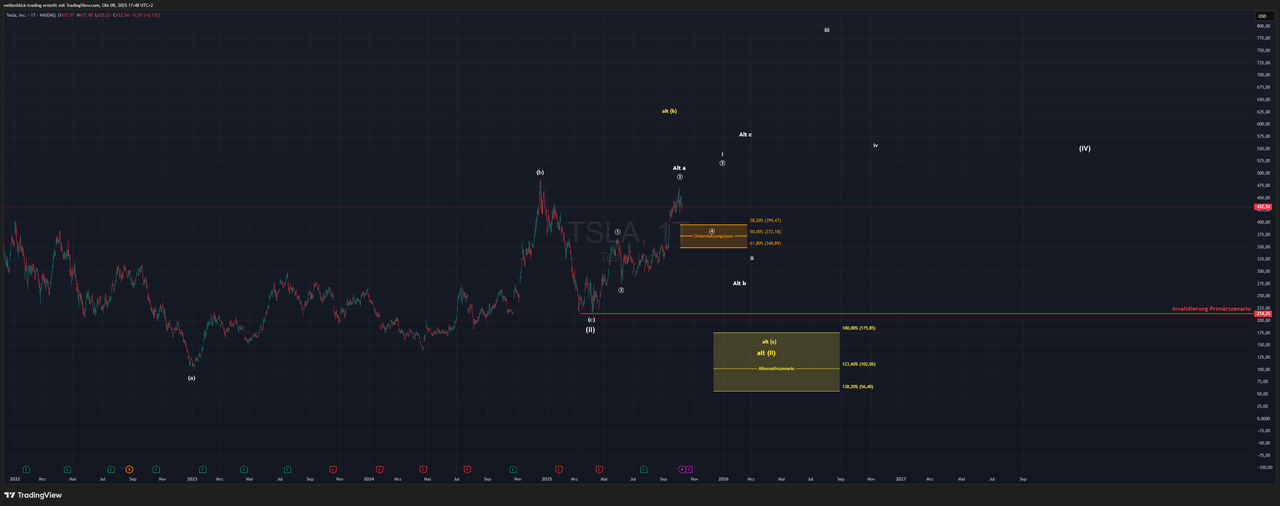Click the orange split event marker on the time axis
The width and height of the screenshot is (1280, 506).
tap(129, 469)
